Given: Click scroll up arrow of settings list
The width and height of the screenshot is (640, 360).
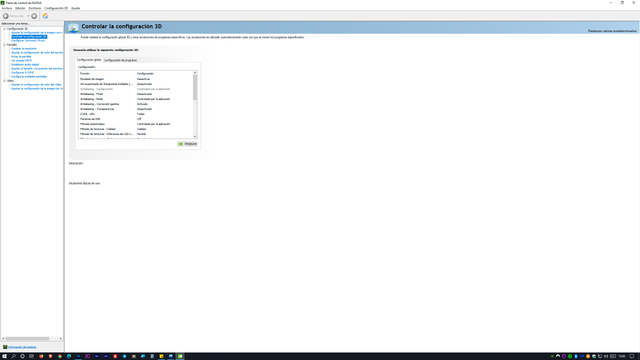Looking at the screenshot, I should 195,73.
